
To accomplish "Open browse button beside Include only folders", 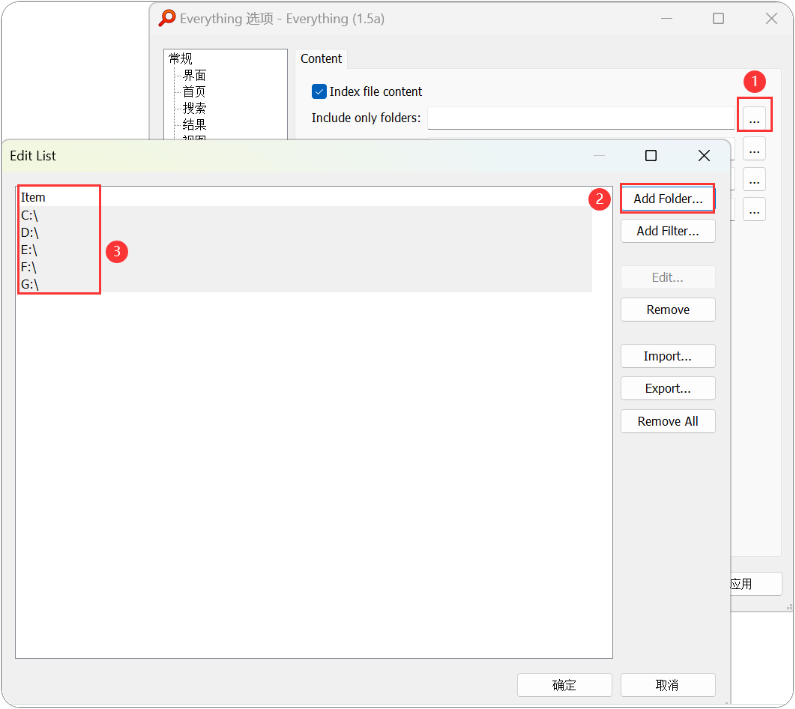I will point(754,119).
